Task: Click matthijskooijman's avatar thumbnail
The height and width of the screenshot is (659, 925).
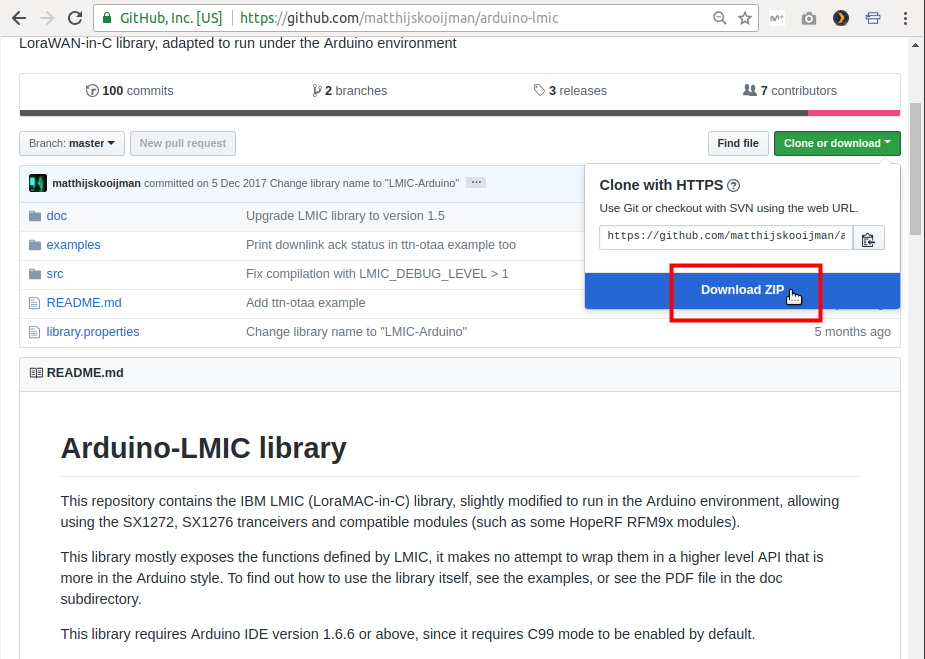Action: 38,183
